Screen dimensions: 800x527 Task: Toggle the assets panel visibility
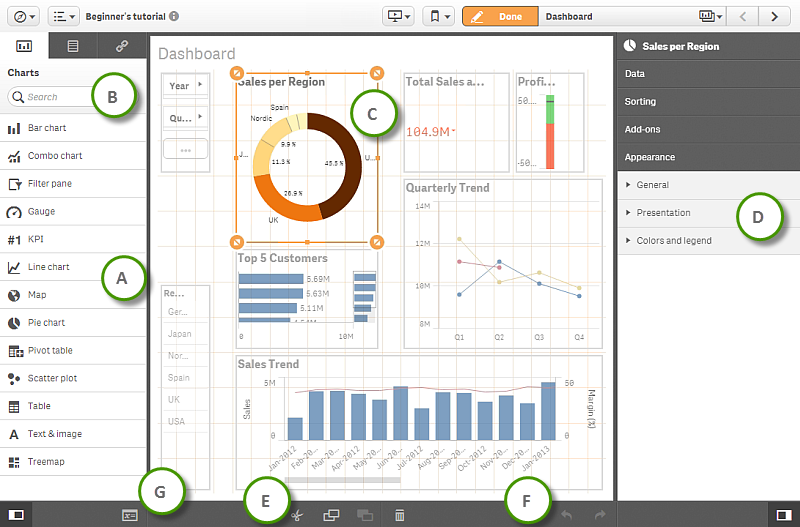(x=16, y=515)
